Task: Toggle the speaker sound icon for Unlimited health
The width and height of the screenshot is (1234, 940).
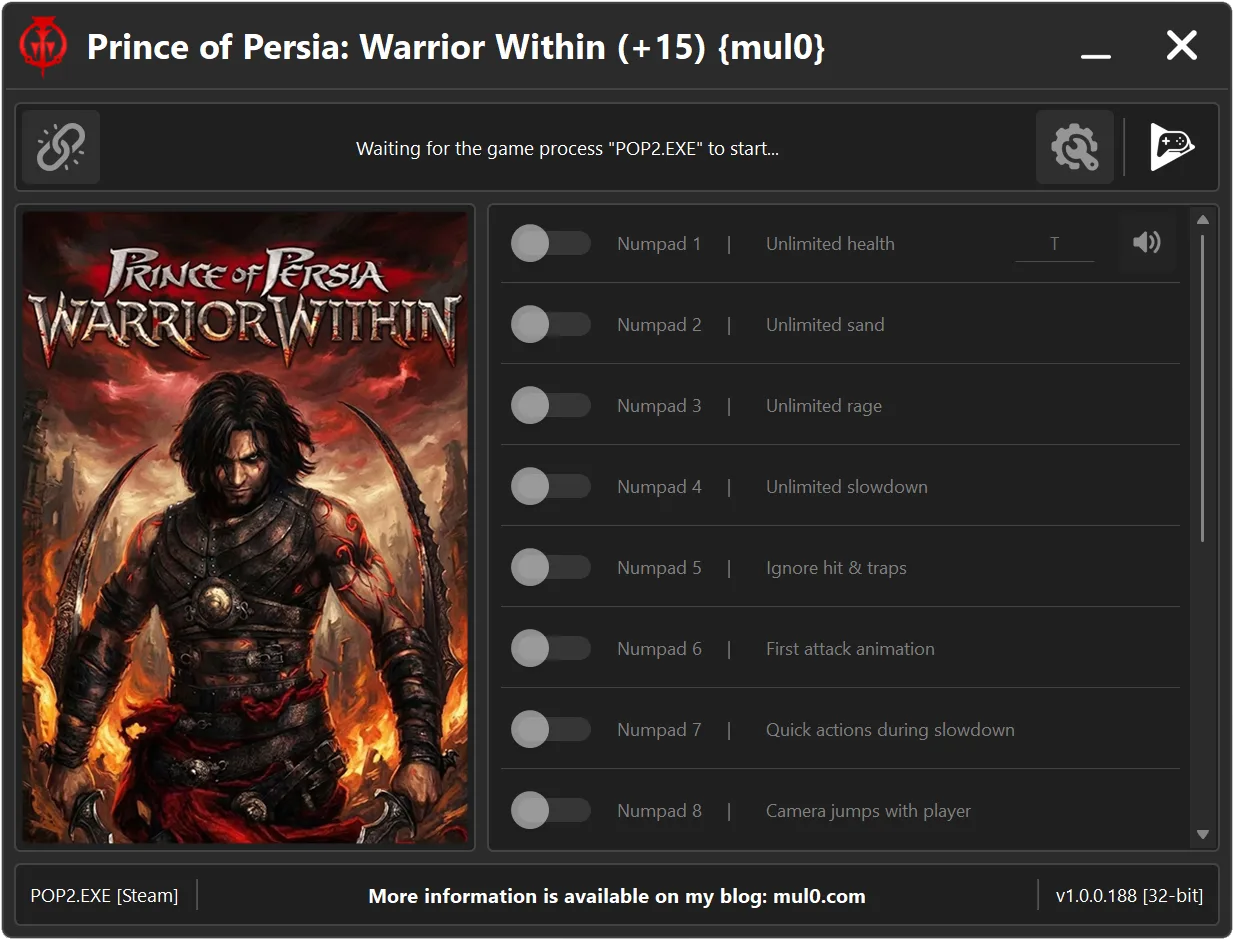Action: pyautogui.click(x=1147, y=243)
